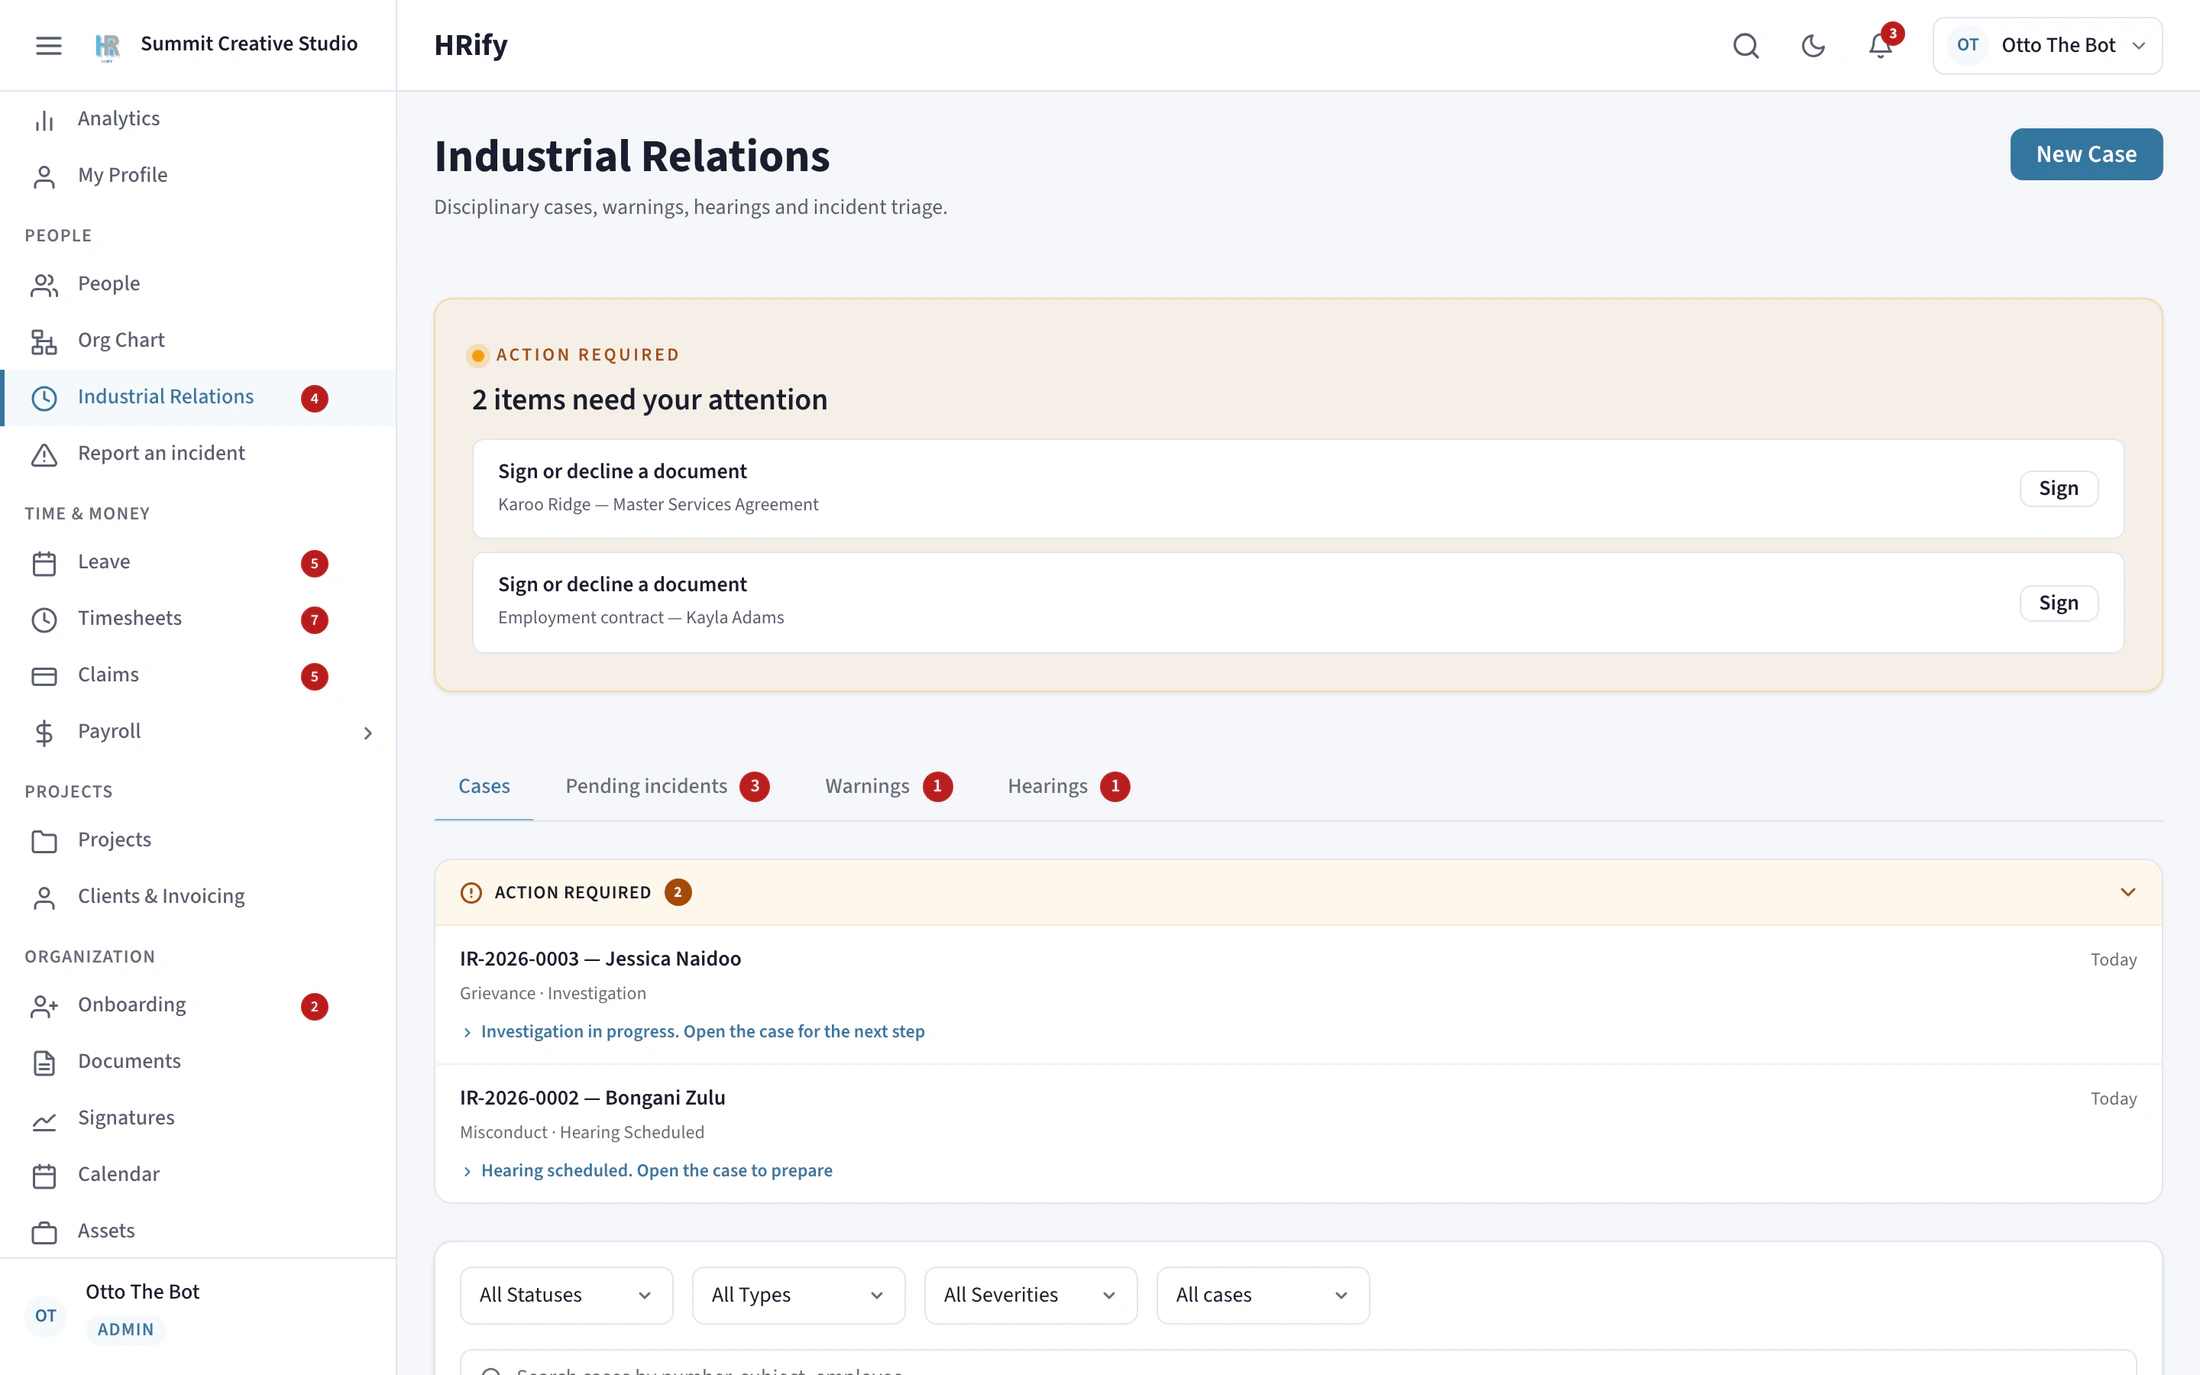The height and width of the screenshot is (1375, 2200).
Task: Click the Leave calendar icon
Action: (x=44, y=563)
